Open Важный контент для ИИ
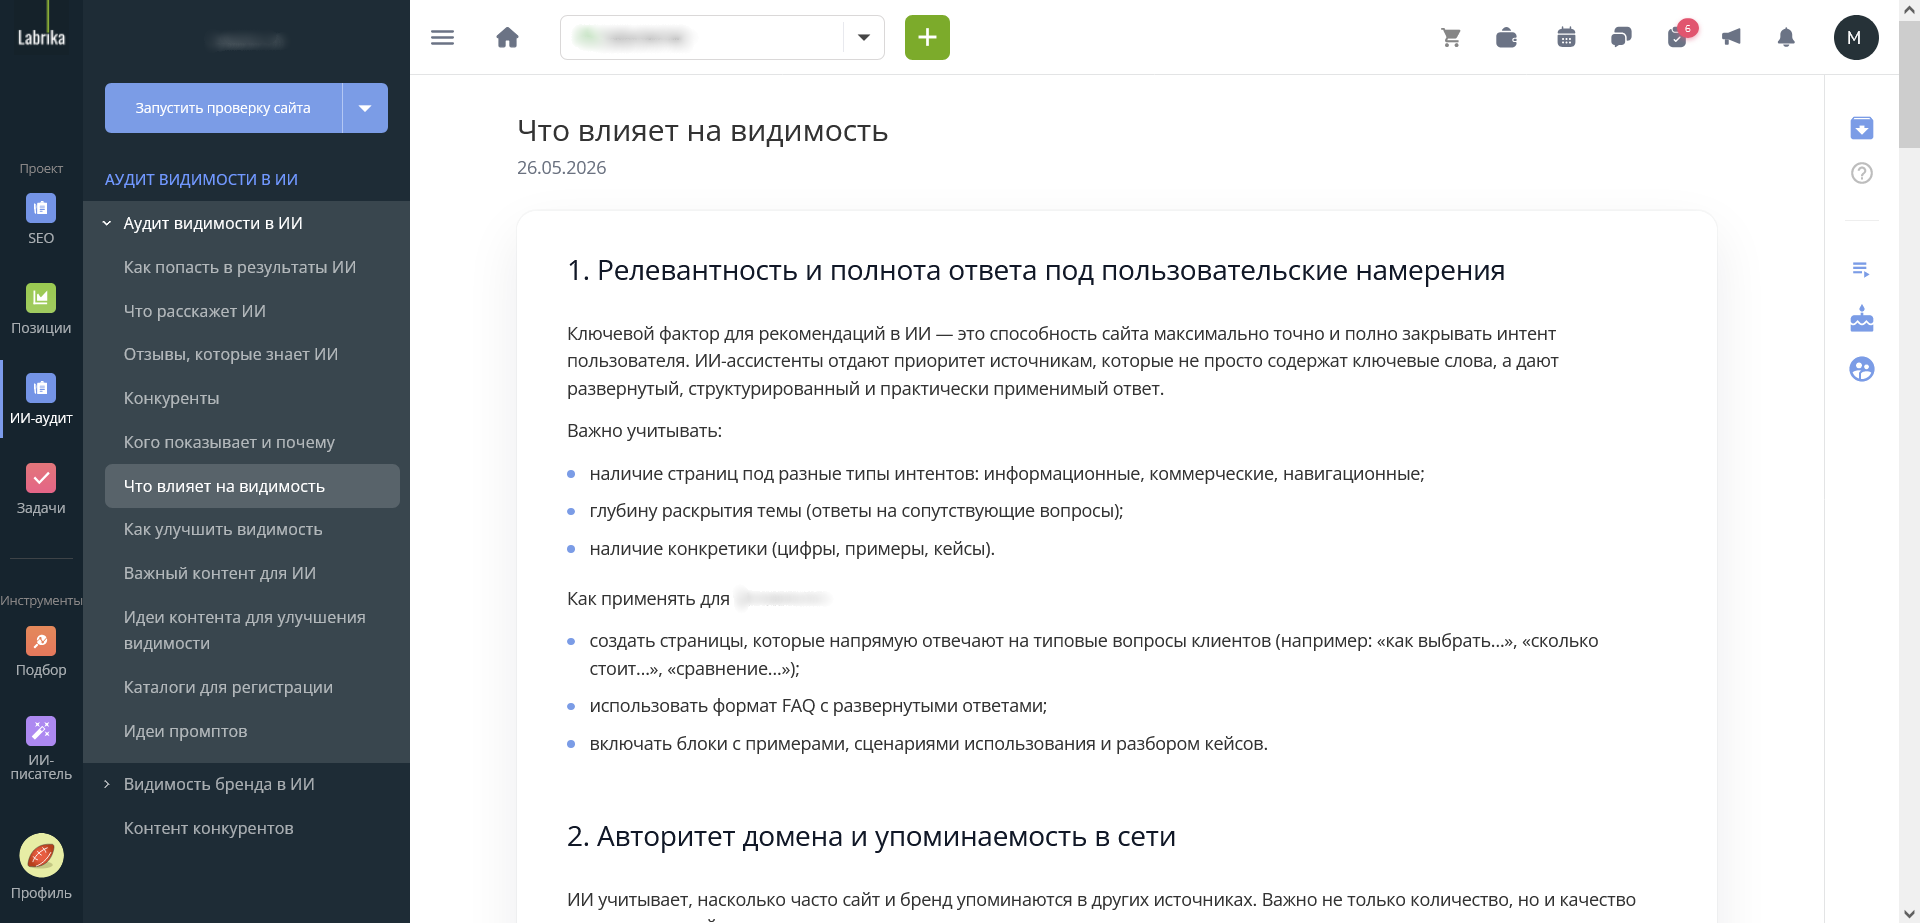This screenshot has width=1920, height=923. (x=220, y=573)
